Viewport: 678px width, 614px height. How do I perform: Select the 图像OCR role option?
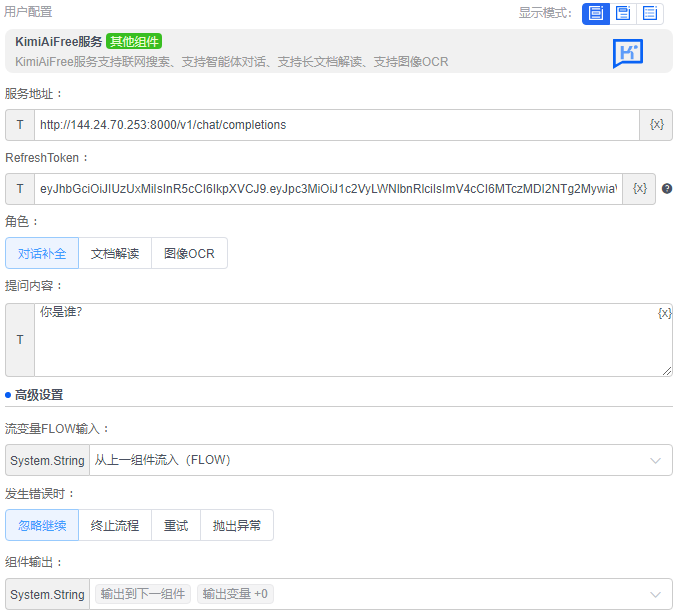[x=189, y=254]
